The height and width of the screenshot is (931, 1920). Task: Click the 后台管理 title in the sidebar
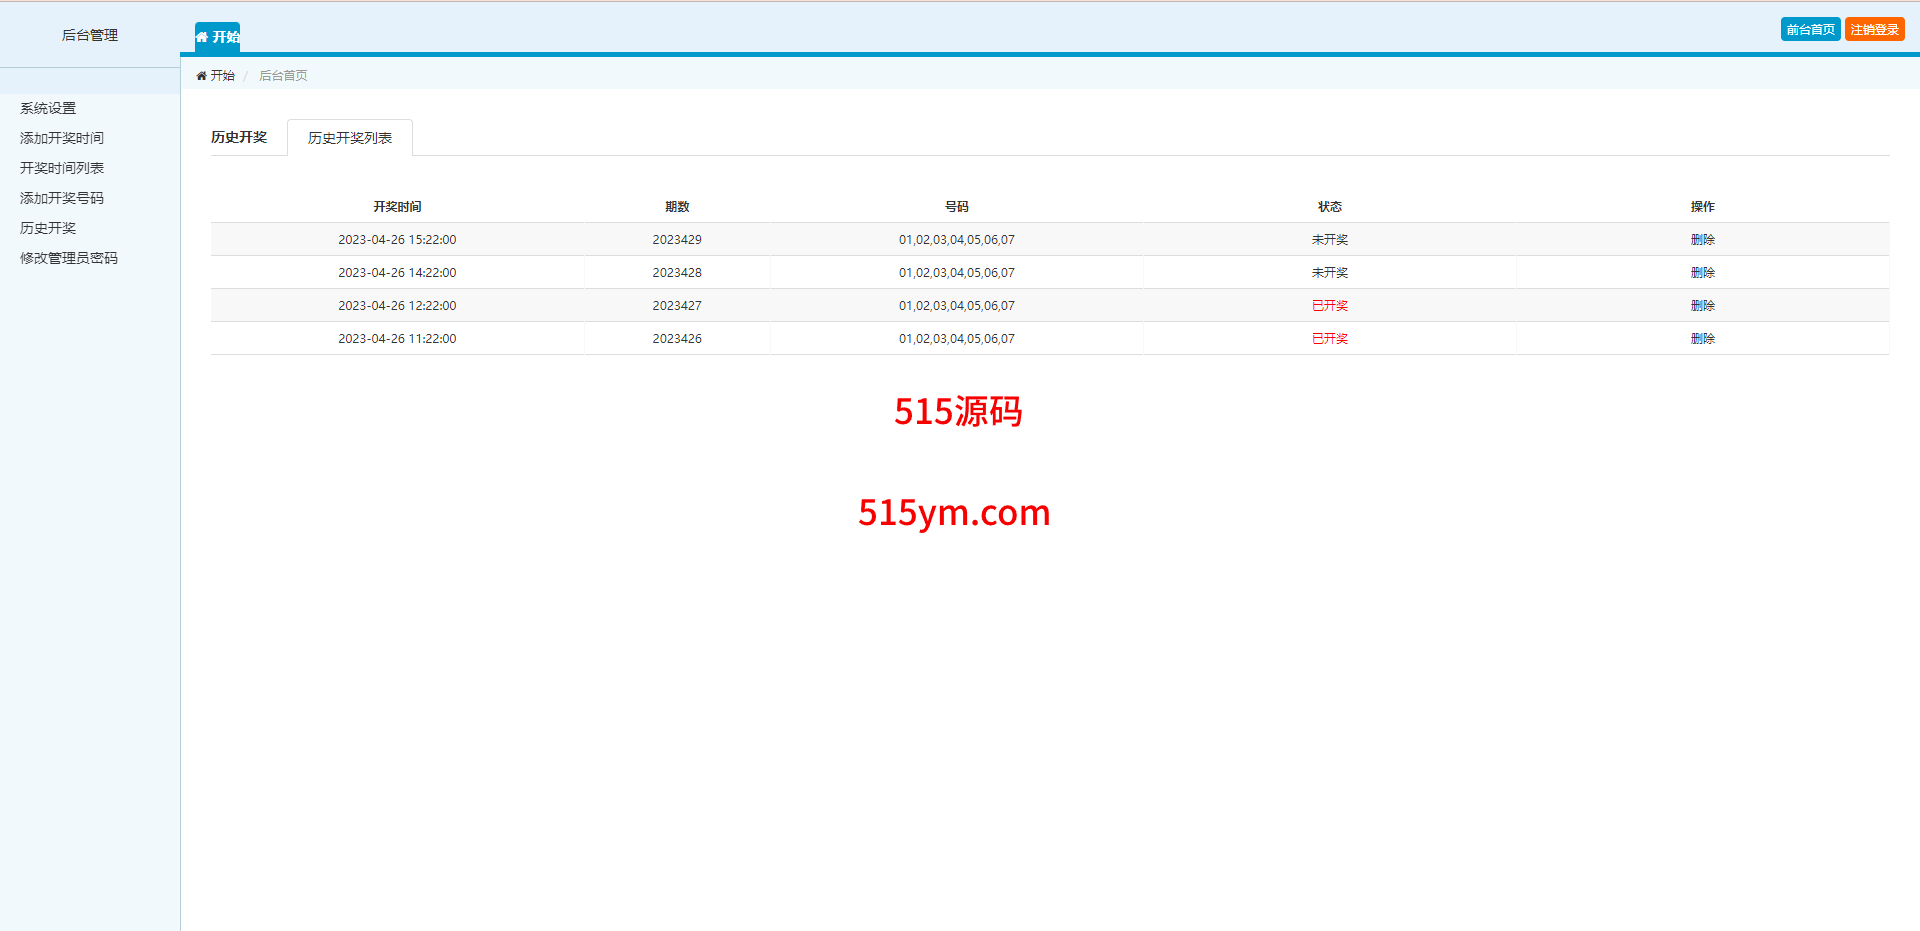[x=90, y=35]
